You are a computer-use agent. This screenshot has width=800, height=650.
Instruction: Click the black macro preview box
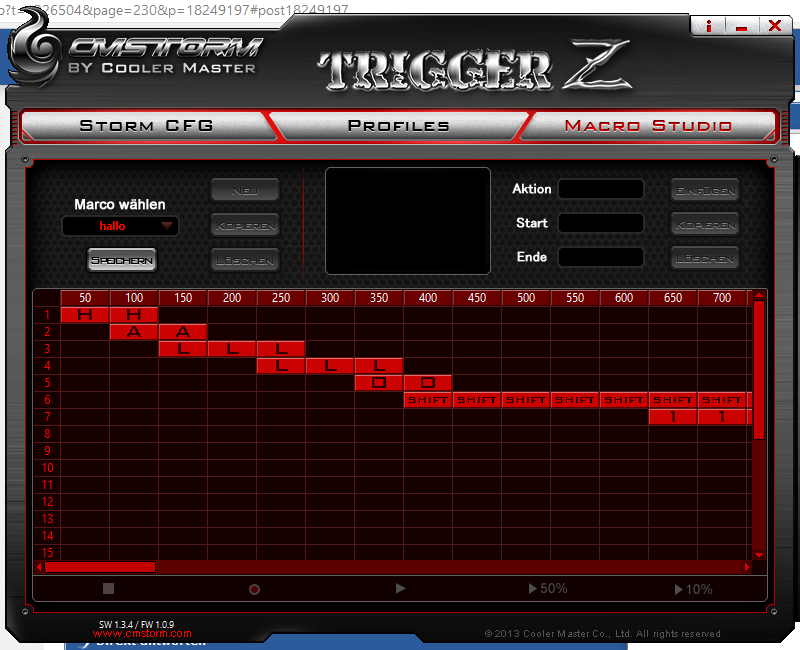(x=408, y=221)
